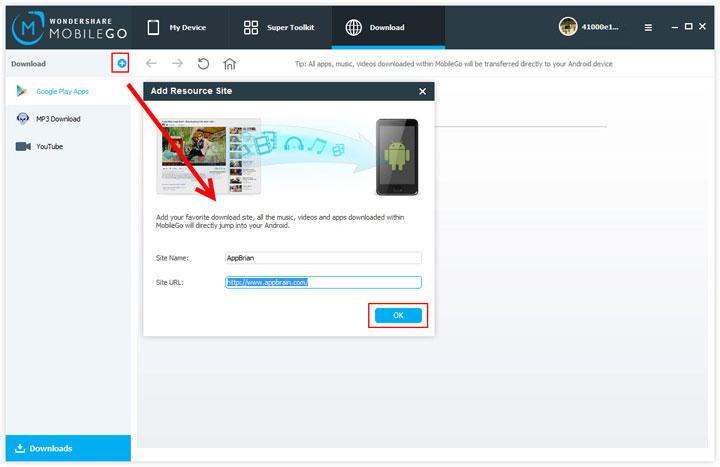Screen dimensions: 720x467
Task: Click the add resource site plus icon
Action: 122,63
